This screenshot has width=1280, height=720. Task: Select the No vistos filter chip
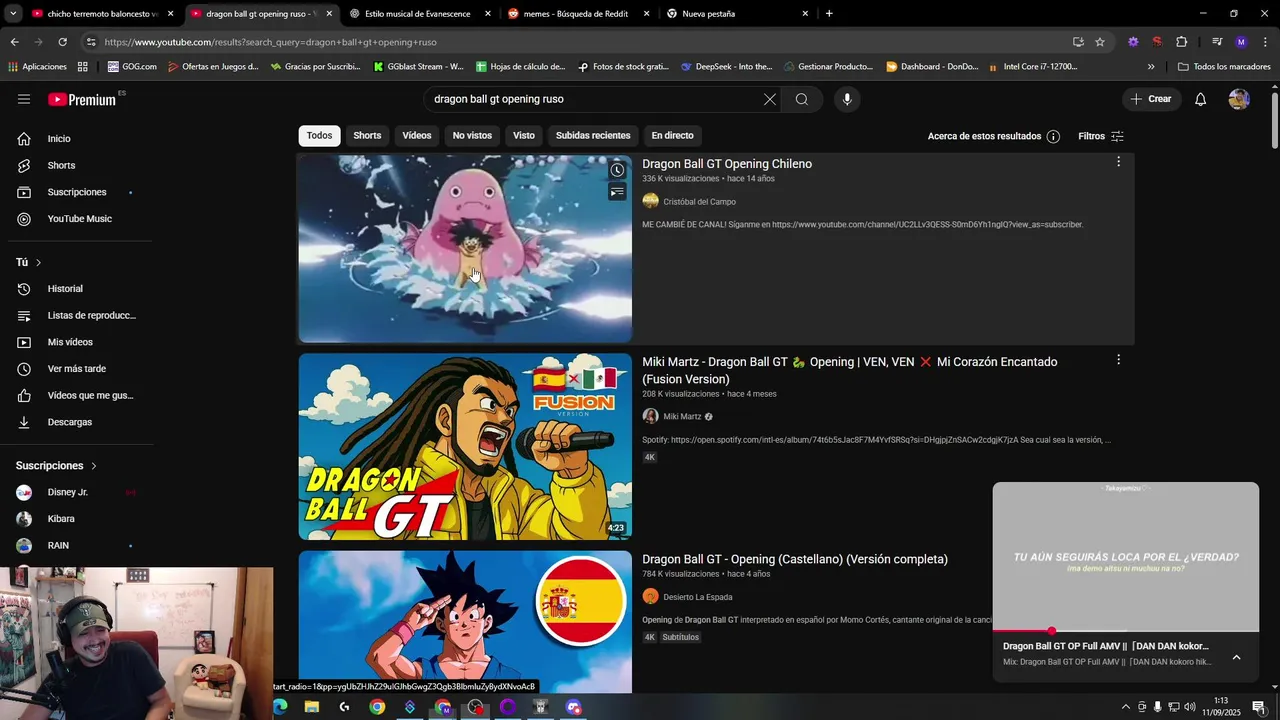[472, 136]
